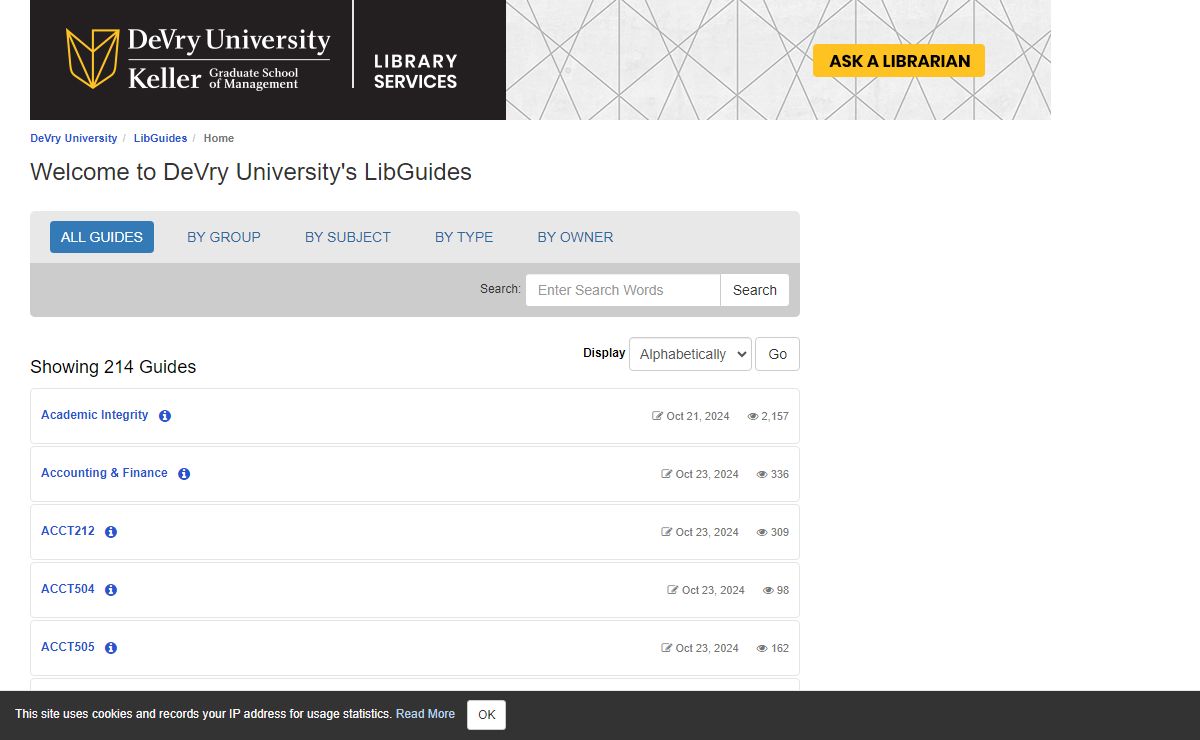This screenshot has height=740, width=1200.
Task: Click the Read More cookies link
Action: pos(425,714)
